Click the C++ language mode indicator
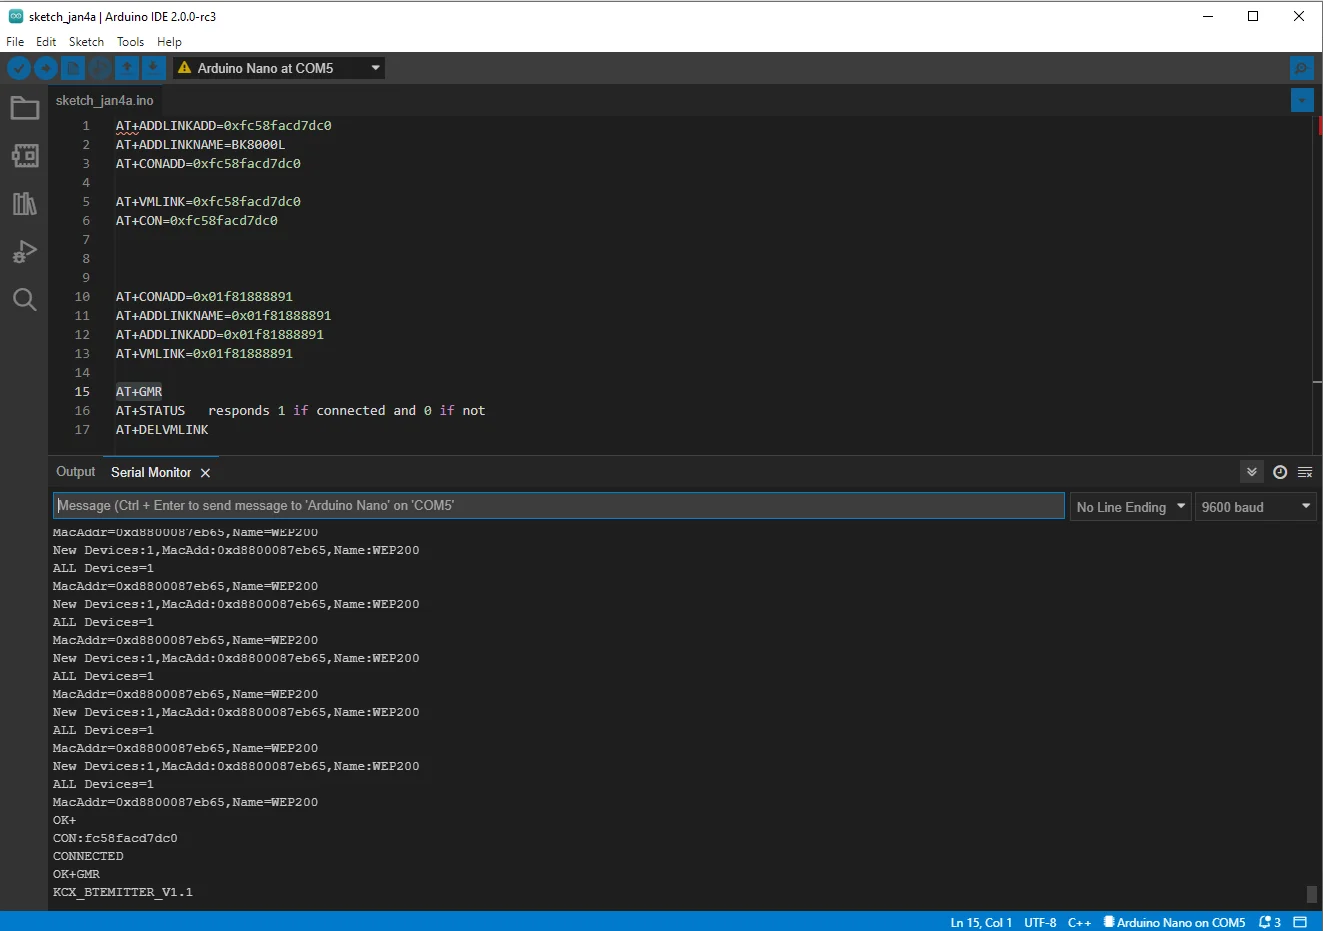Image resolution: width=1323 pixels, height=931 pixels. [x=1079, y=922]
